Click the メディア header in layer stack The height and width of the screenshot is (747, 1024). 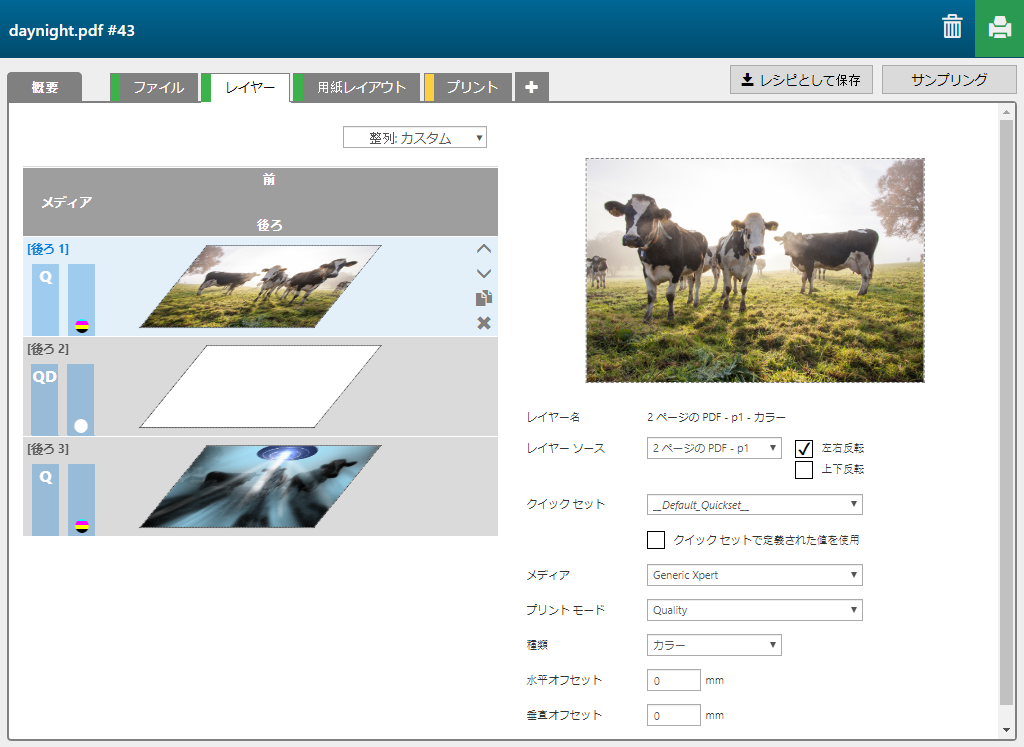pyautogui.click(x=67, y=202)
